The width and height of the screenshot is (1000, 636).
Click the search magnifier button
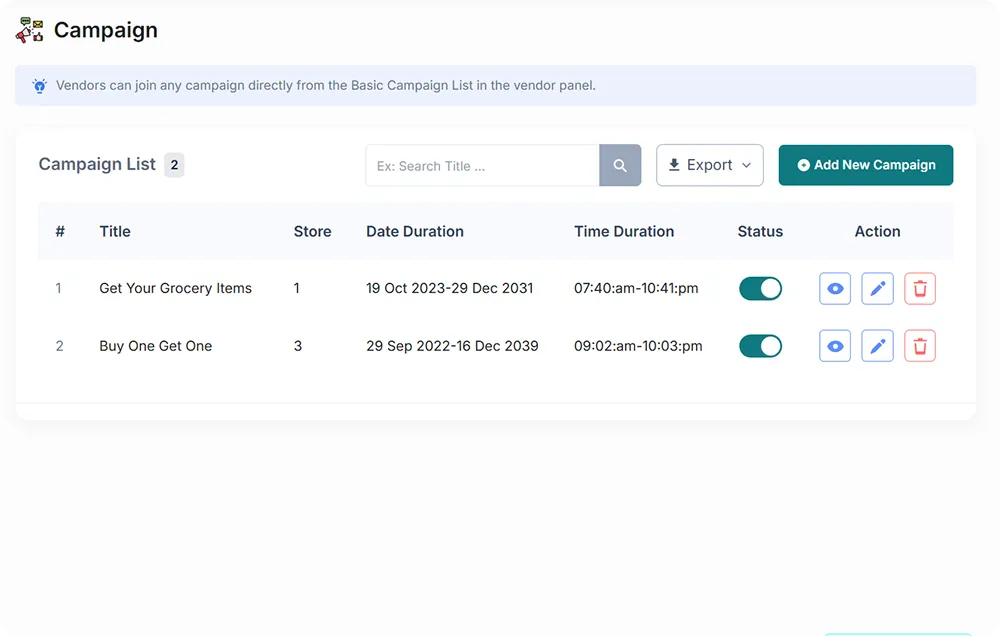(620, 165)
